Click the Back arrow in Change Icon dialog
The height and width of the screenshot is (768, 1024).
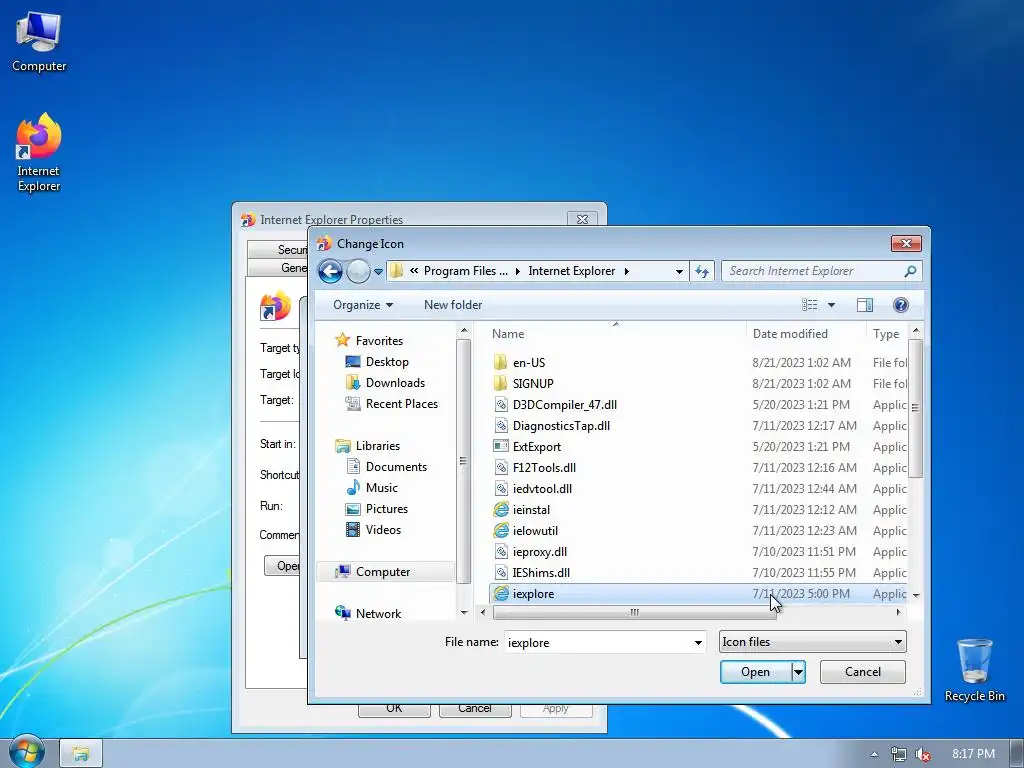pyautogui.click(x=330, y=271)
